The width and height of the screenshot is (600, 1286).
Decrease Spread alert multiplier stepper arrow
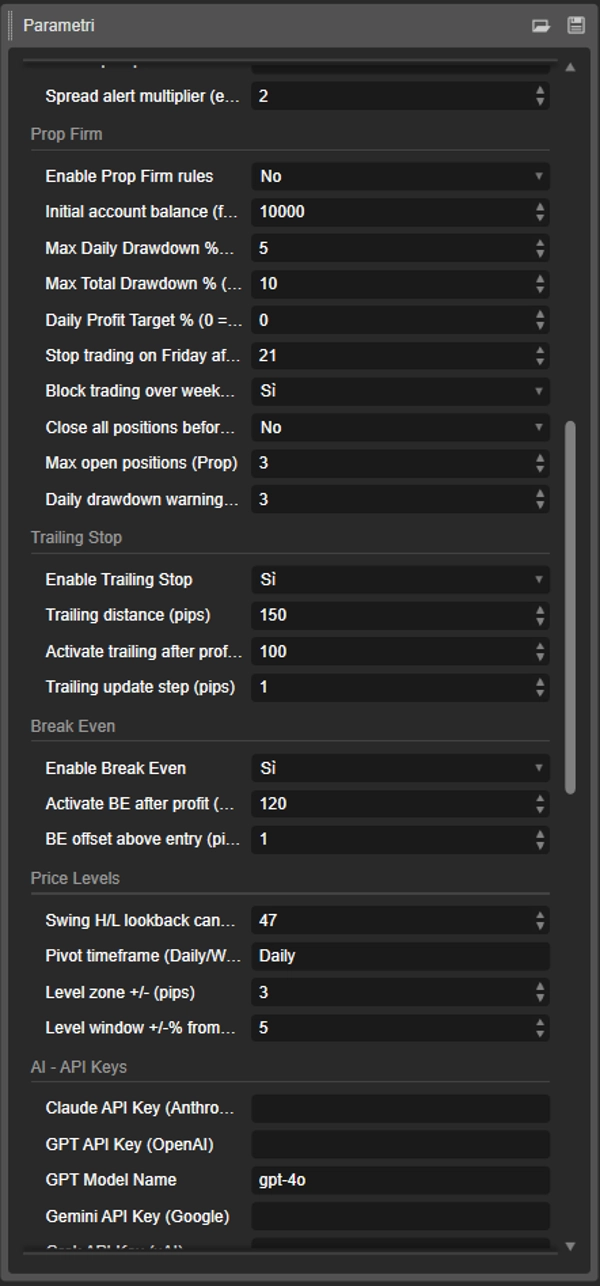pos(540,101)
